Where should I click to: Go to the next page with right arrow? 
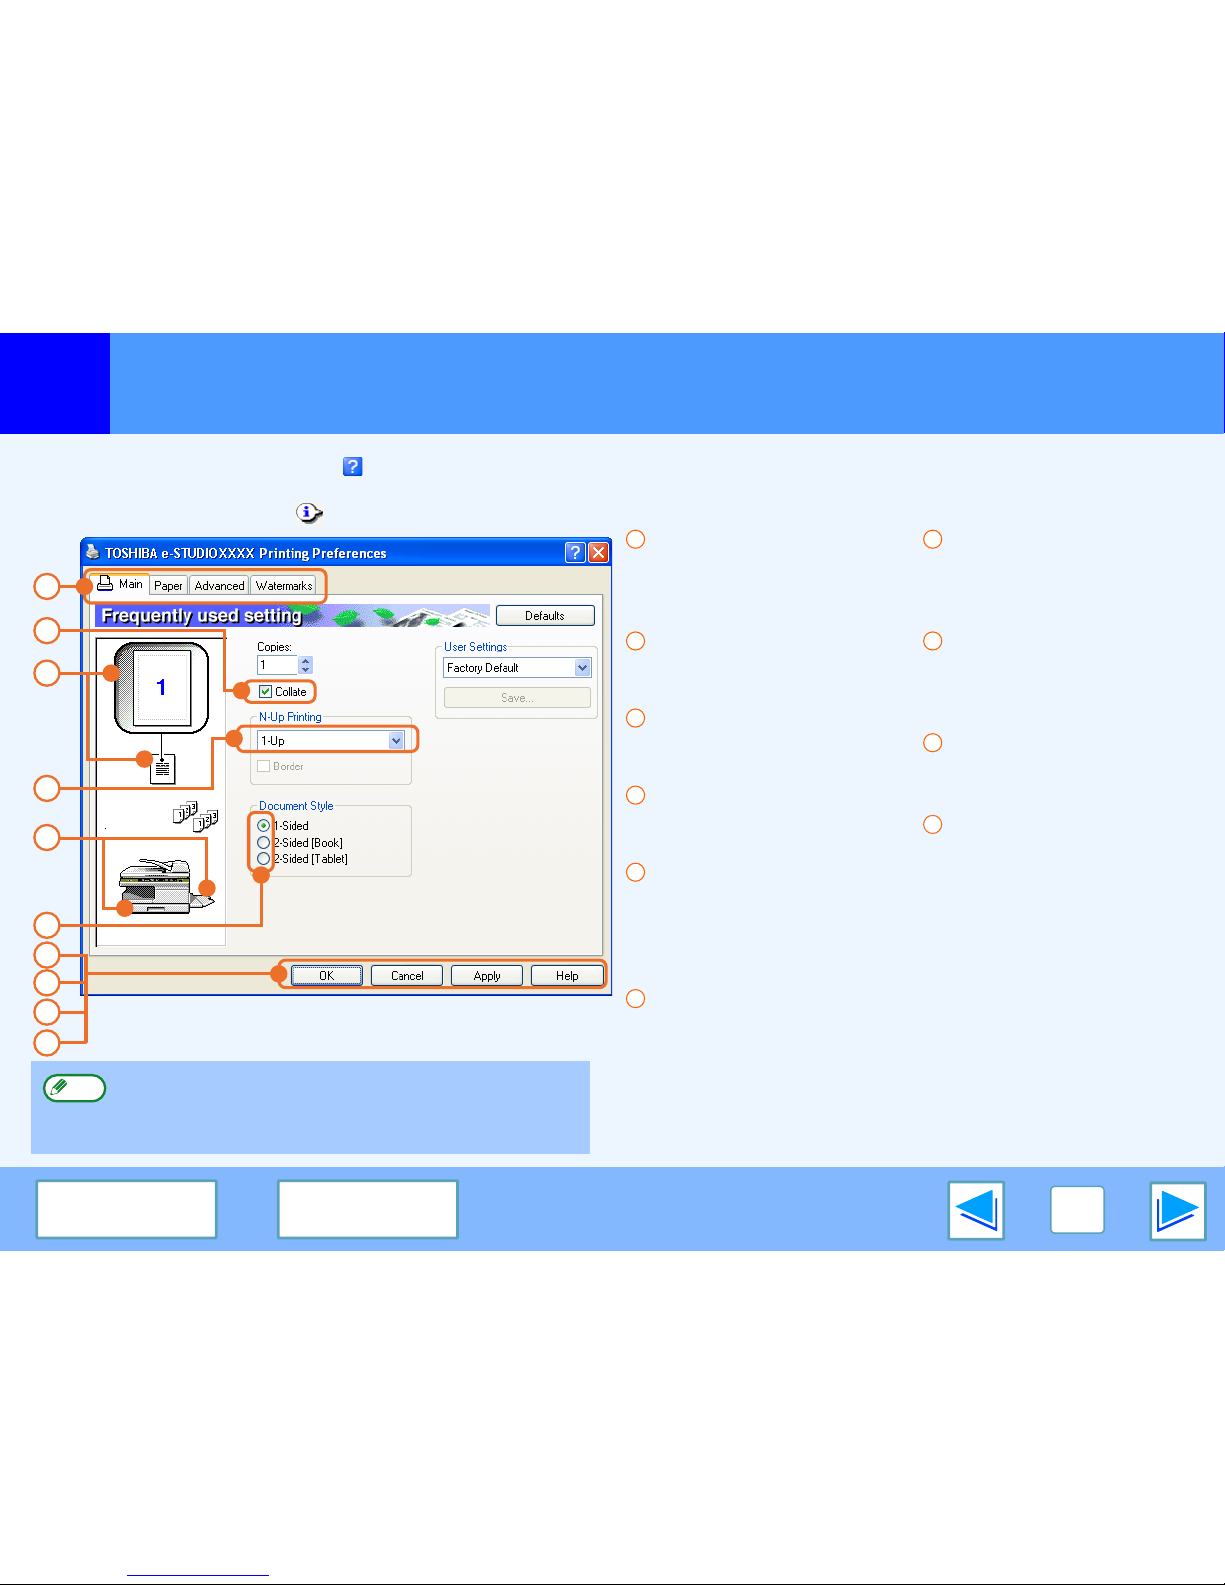1177,1210
